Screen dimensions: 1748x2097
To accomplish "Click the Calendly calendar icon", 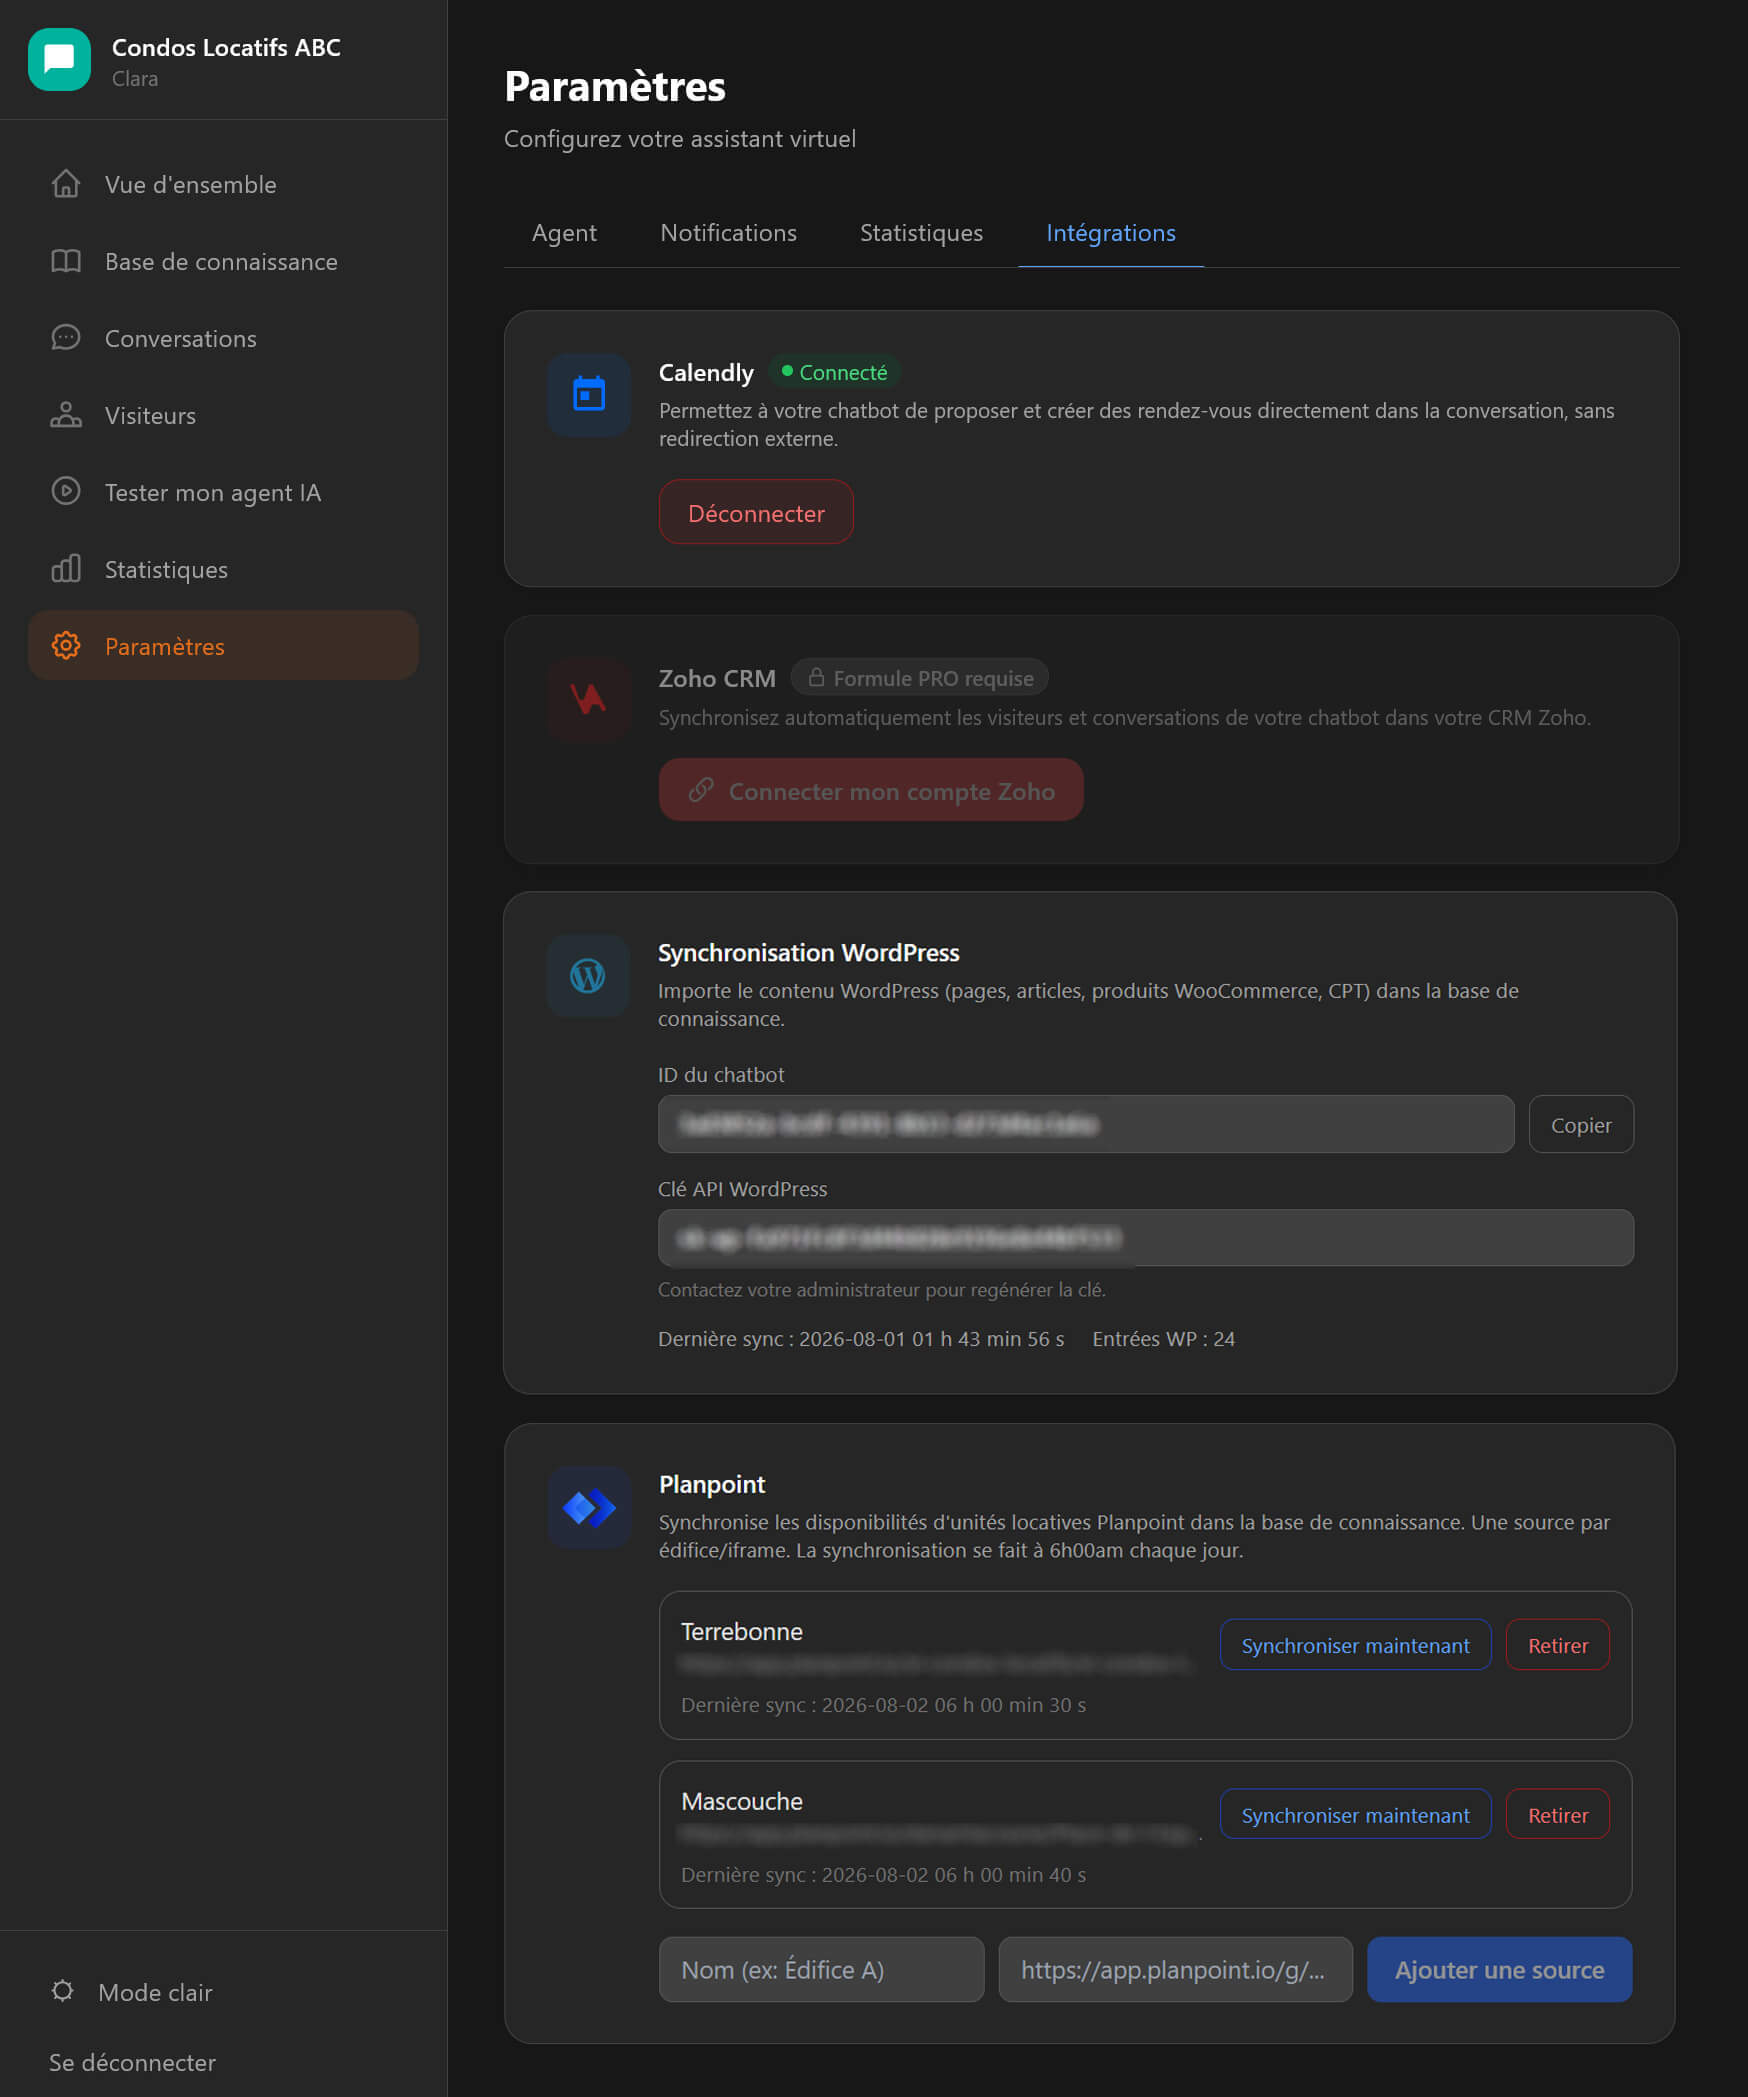I will pyautogui.click(x=589, y=394).
